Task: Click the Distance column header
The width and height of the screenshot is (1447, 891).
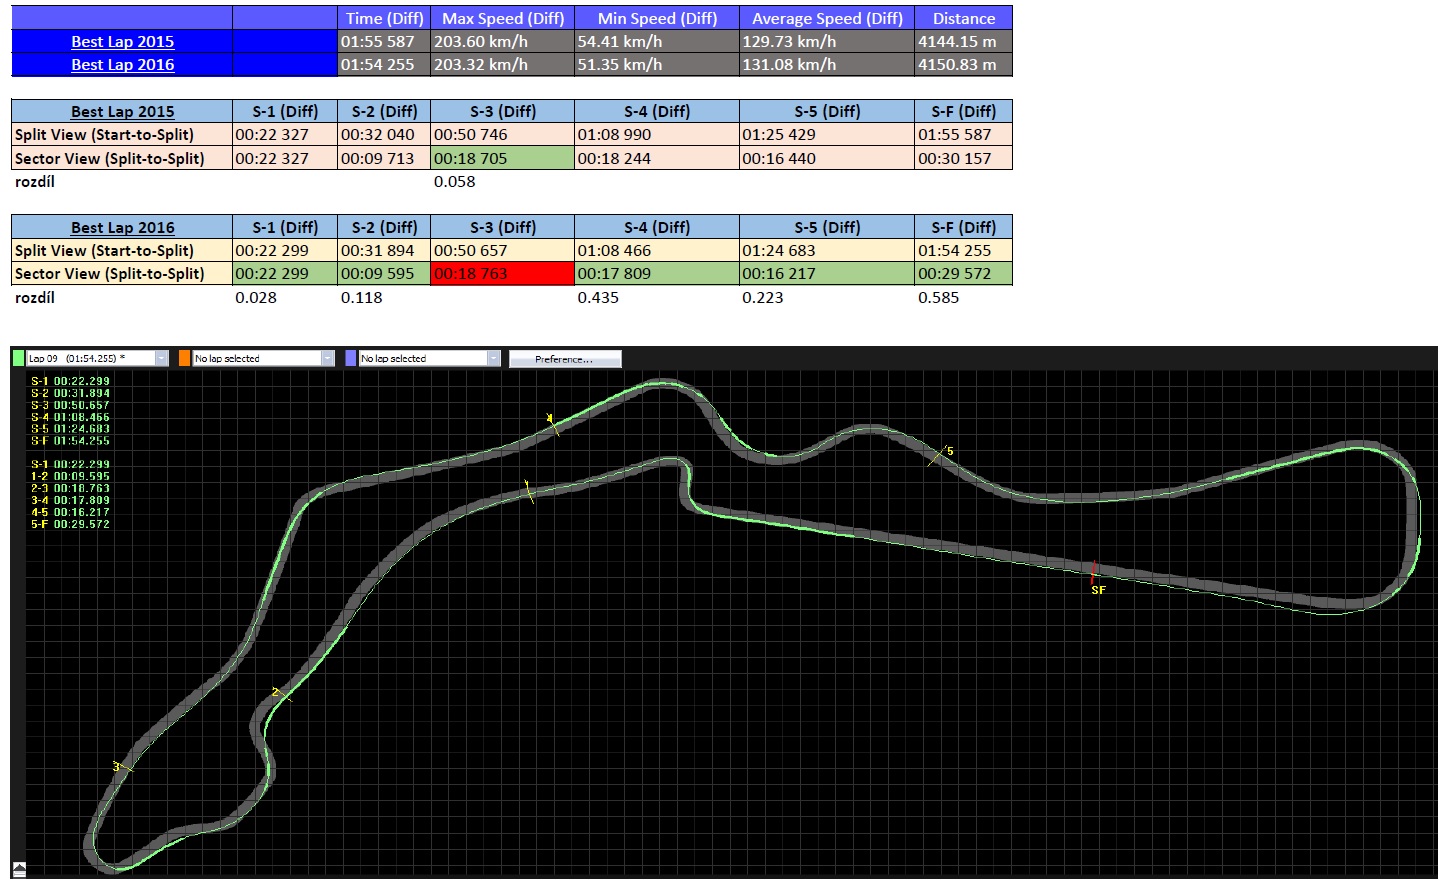Action: click(x=963, y=18)
